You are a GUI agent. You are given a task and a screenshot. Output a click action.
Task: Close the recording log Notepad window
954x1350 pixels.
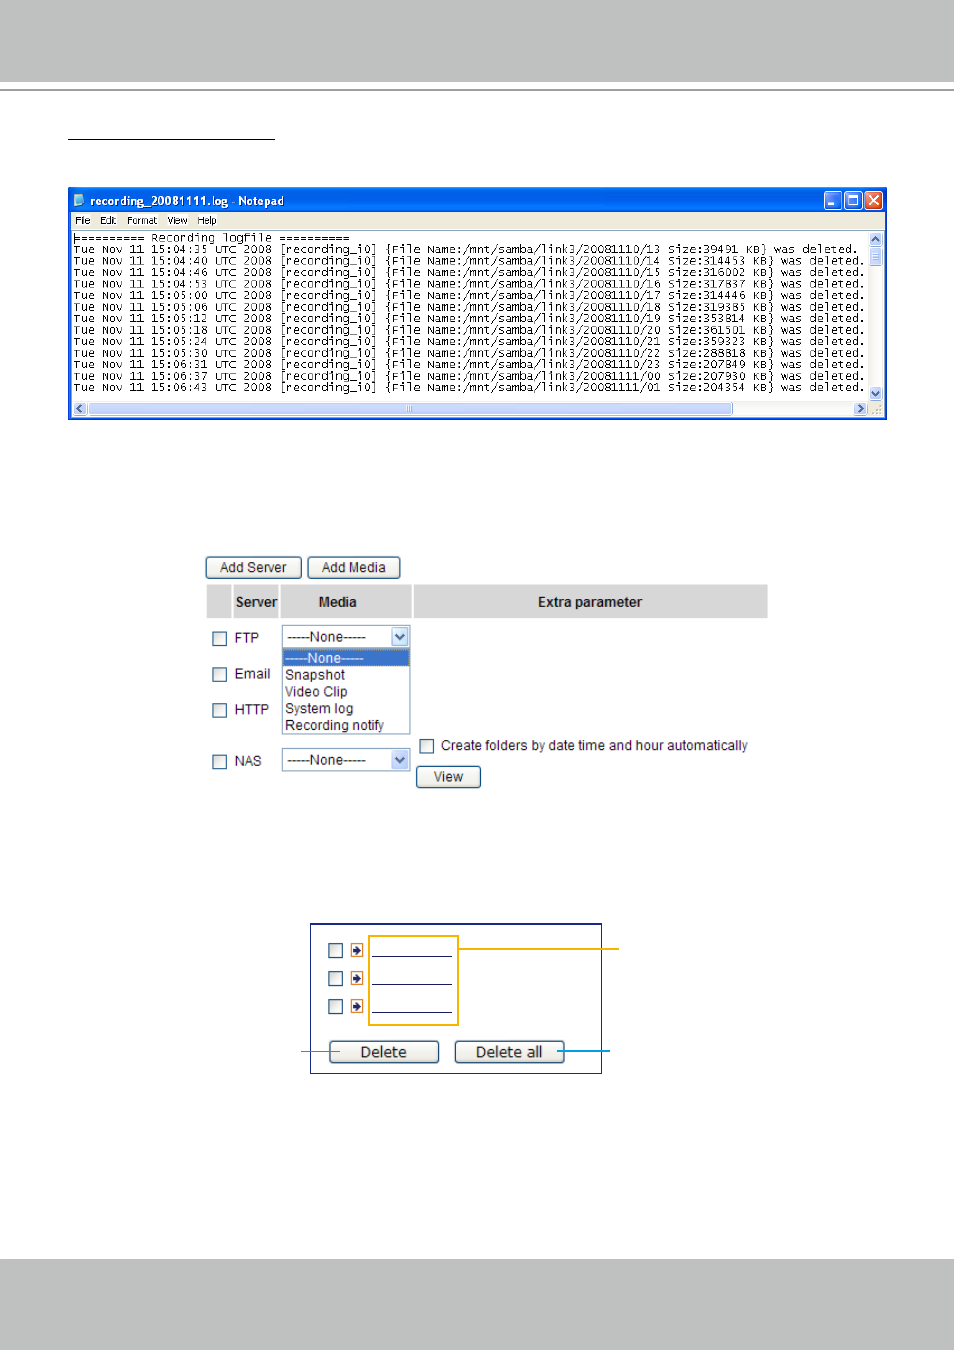tap(873, 200)
